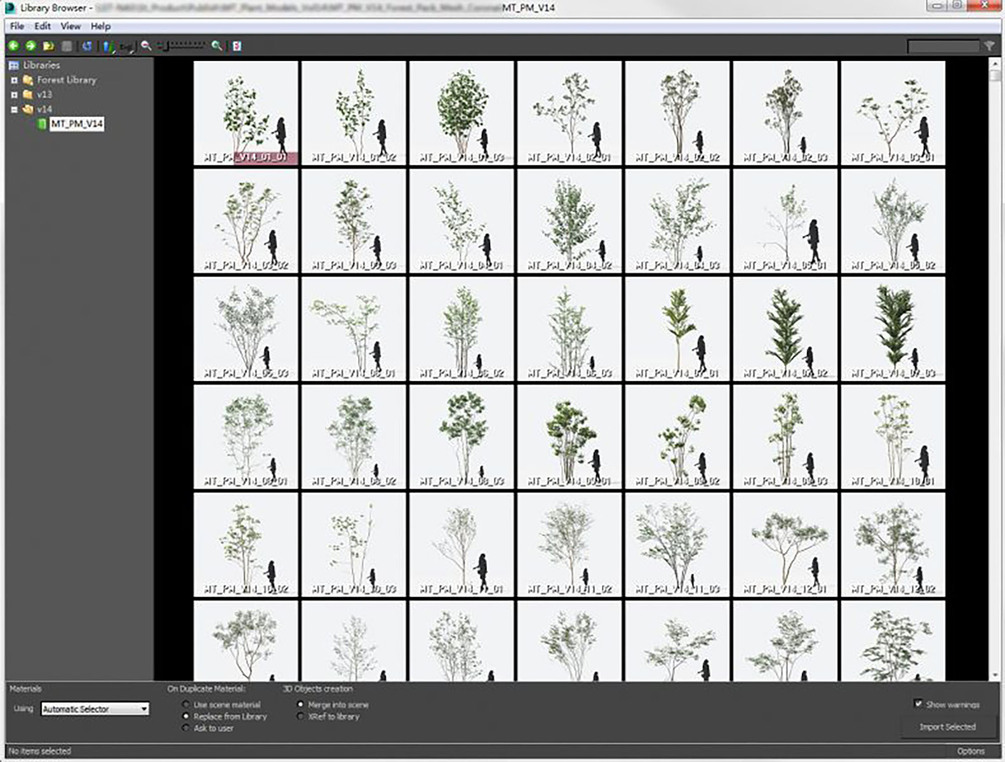
Task: Expand the v13 folder node
Action: point(14,94)
